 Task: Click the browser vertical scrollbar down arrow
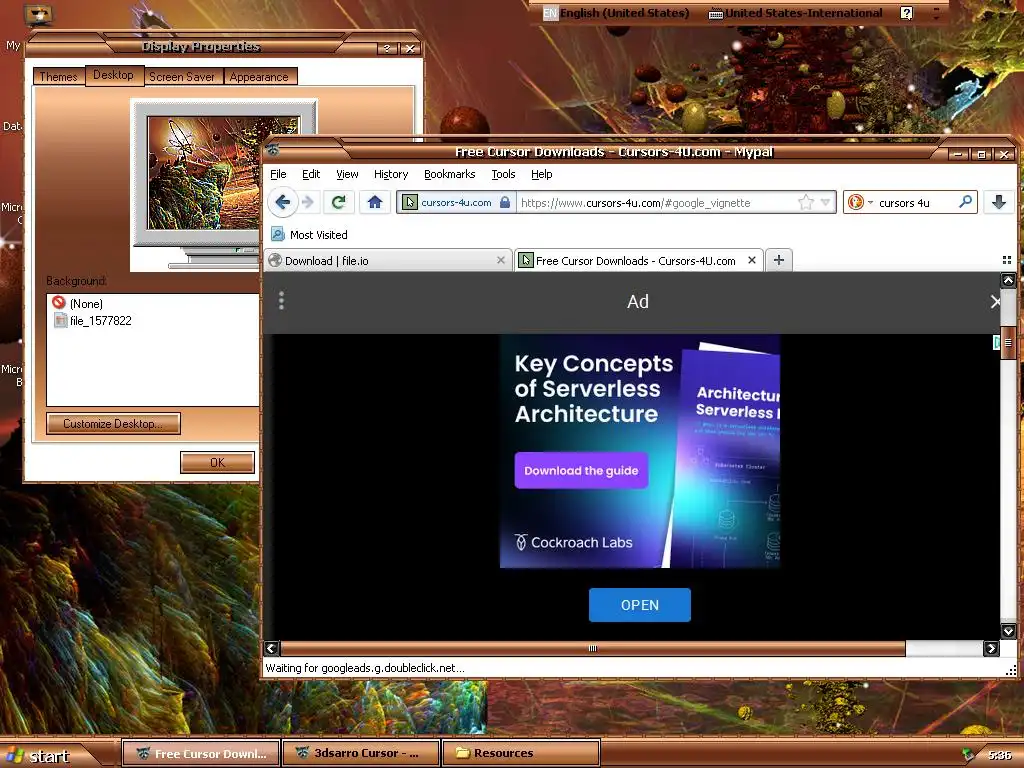1008,631
